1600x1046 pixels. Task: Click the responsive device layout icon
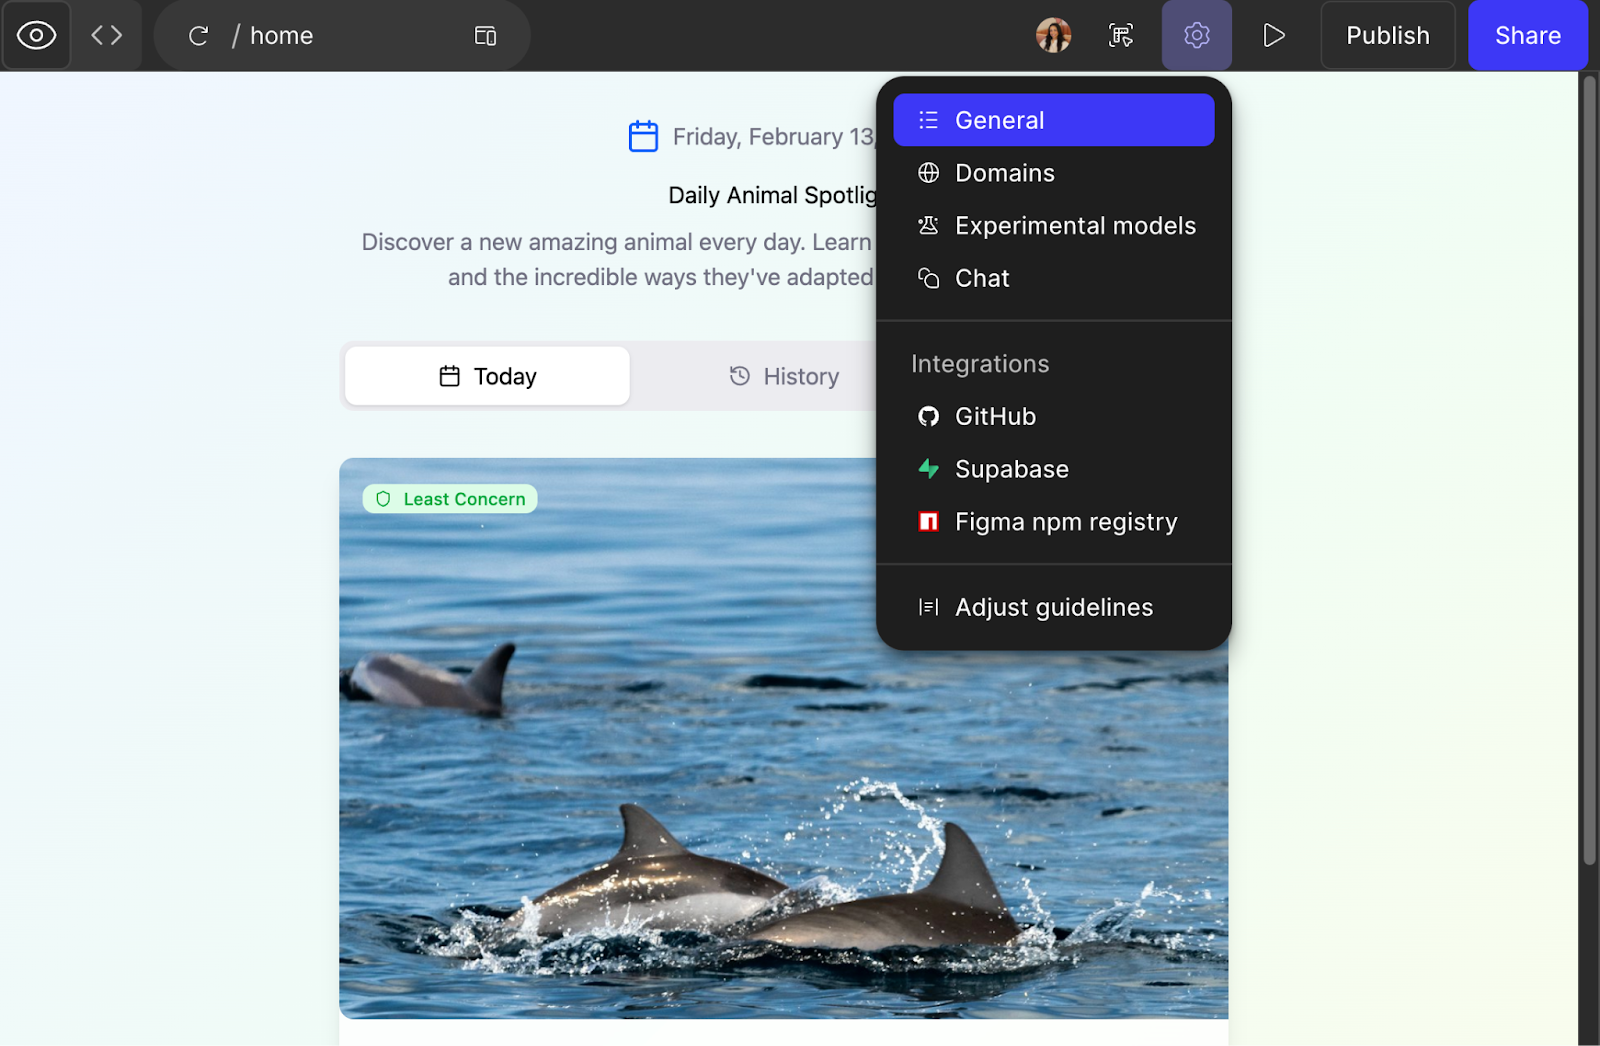485,36
